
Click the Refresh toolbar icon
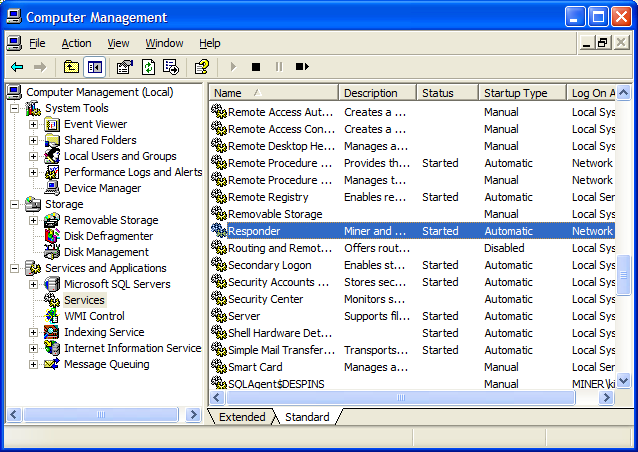tap(148, 67)
